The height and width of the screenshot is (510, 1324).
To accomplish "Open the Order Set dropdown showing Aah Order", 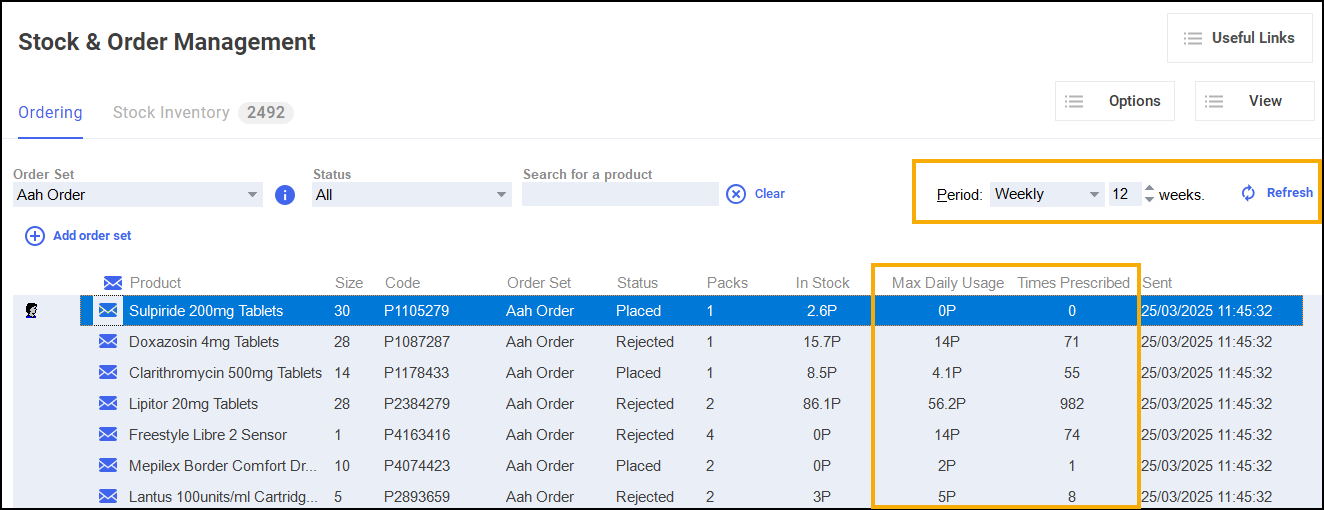I will click(x=138, y=195).
